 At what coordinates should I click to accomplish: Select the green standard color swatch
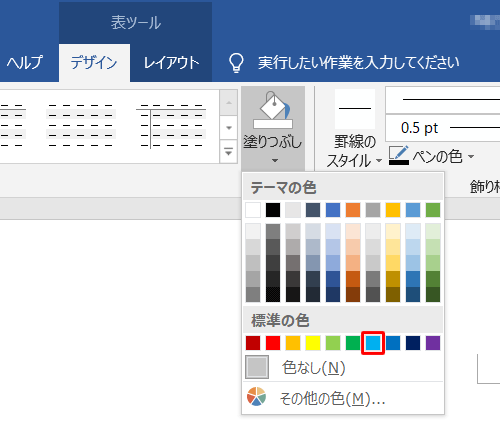coord(353,343)
